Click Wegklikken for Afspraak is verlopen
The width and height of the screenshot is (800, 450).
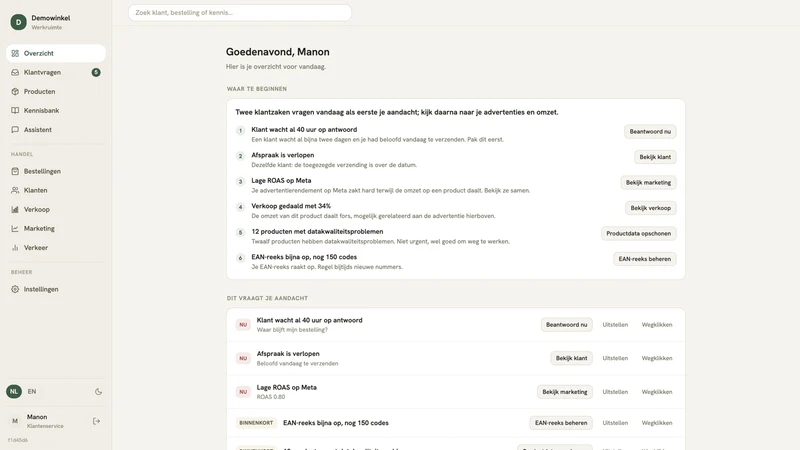point(657,358)
